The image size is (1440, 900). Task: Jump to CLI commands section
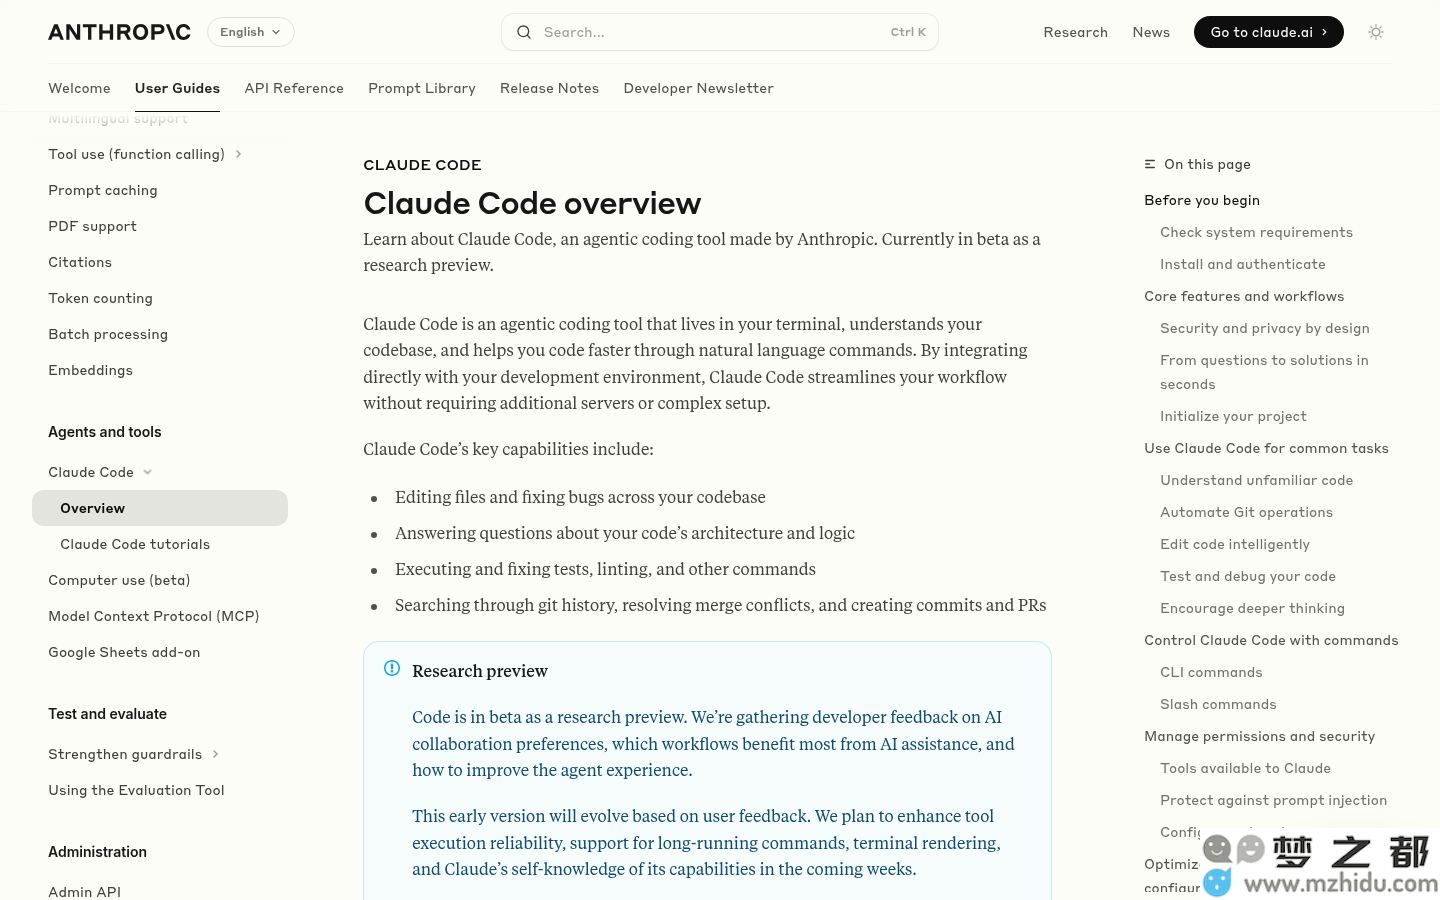click(x=1211, y=672)
